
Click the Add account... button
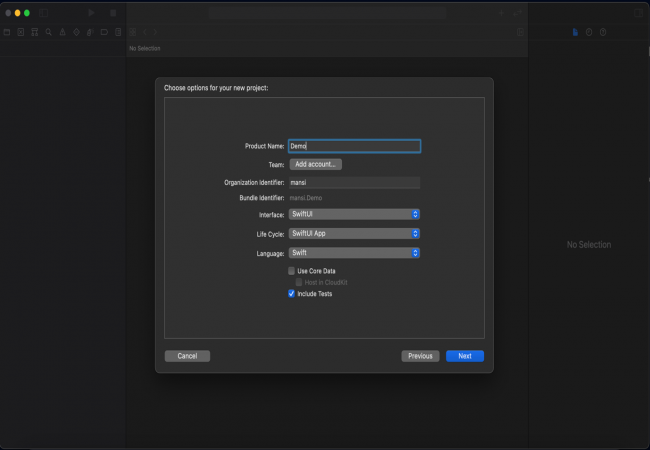point(315,165)
